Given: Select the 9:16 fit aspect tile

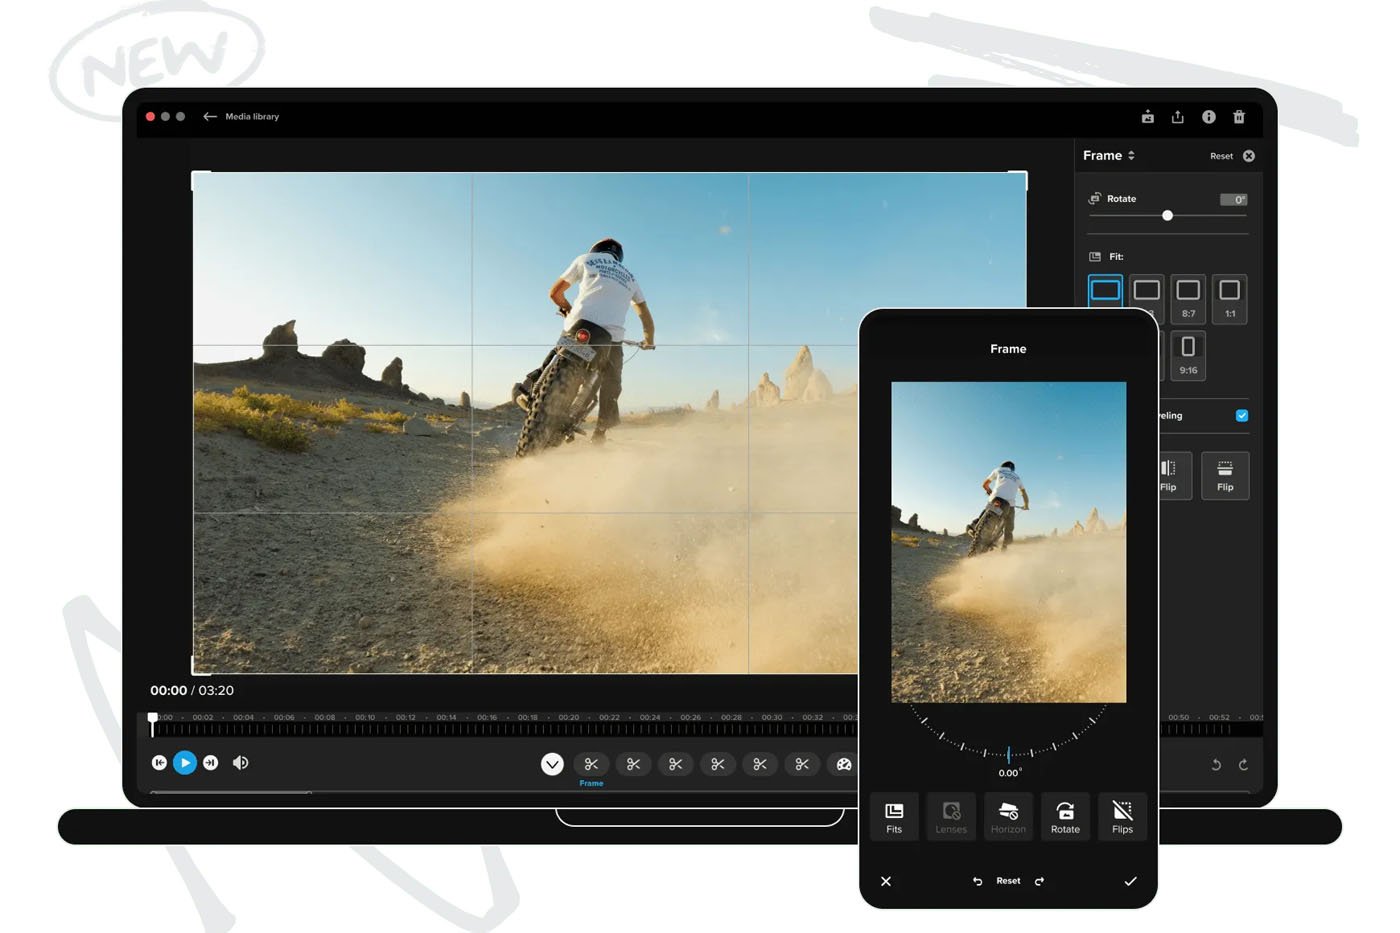Looking at the screenshot, I should click(1188, 355).
